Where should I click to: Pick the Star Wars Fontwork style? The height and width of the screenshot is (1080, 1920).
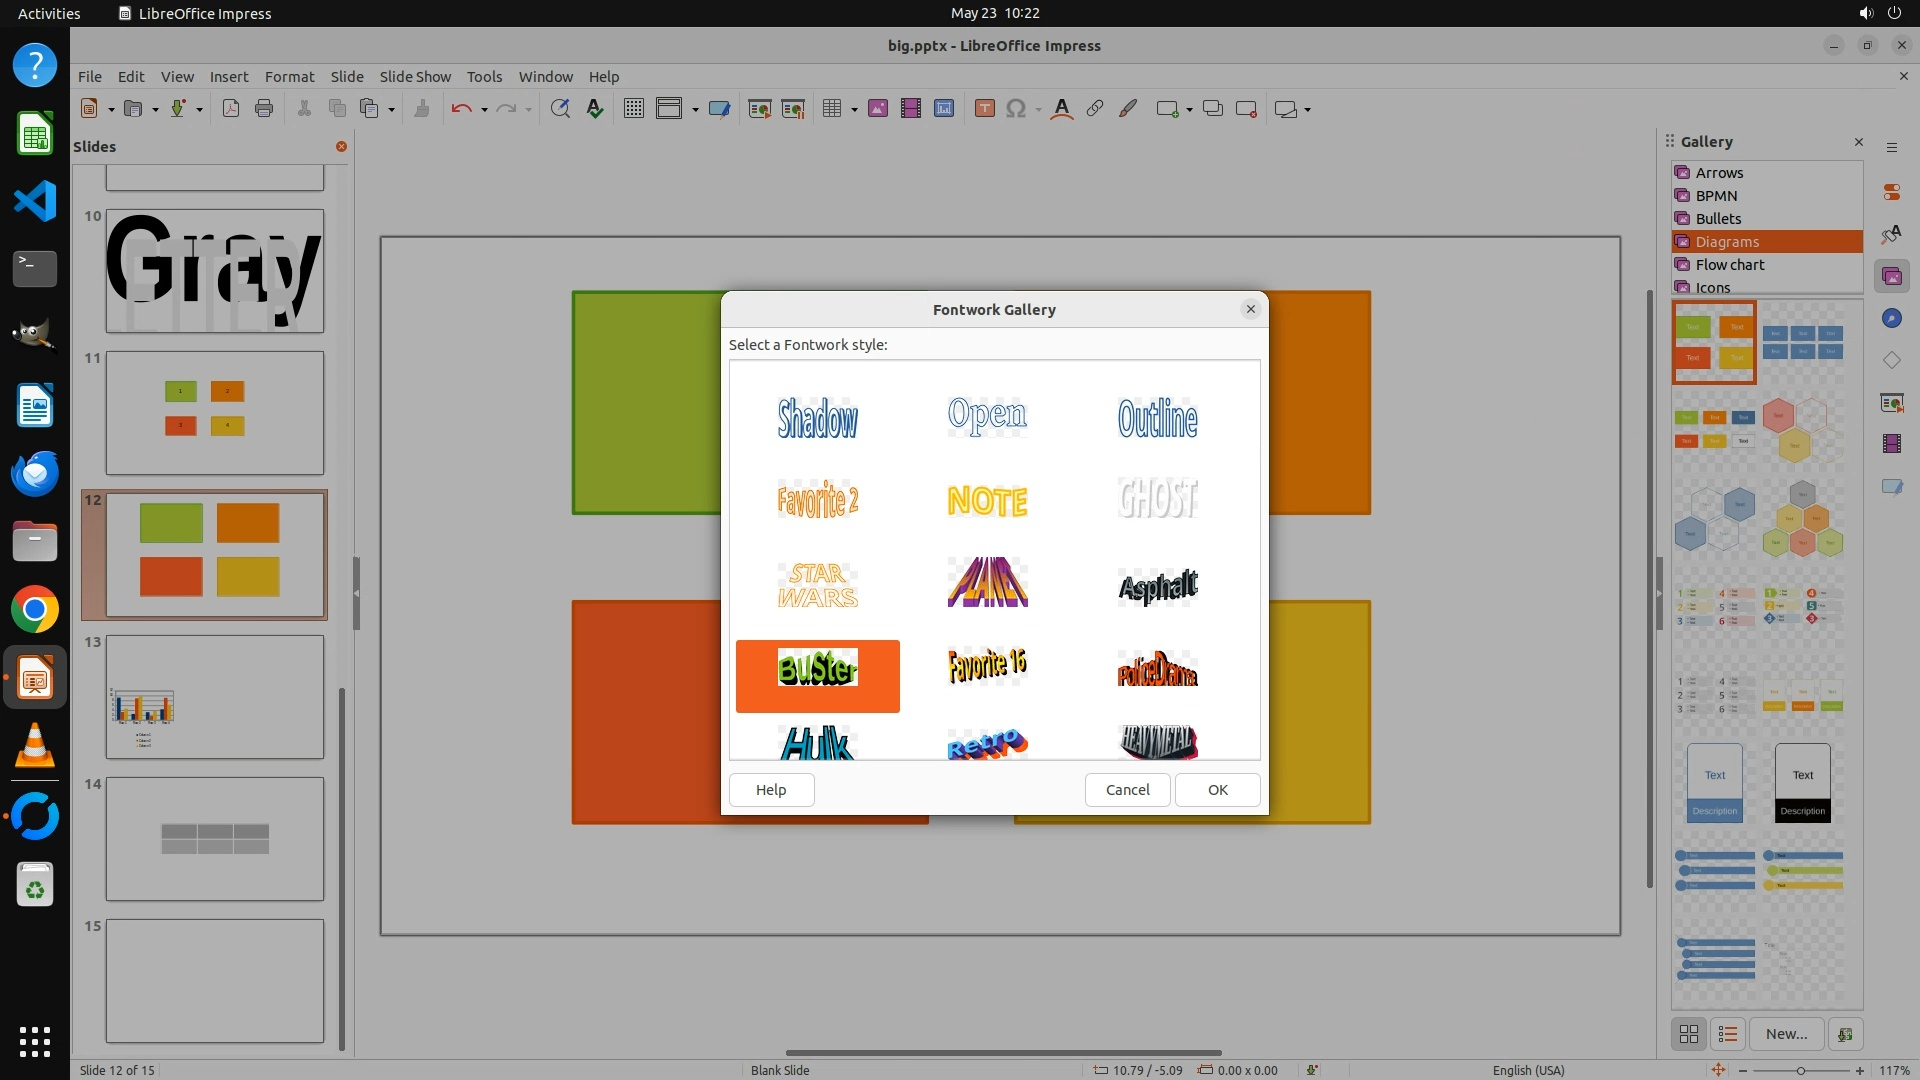(817, 585)
